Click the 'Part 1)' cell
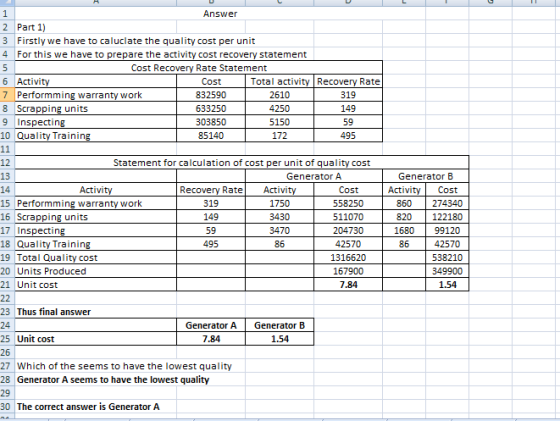The width and height of the screenshot is (560, 421). click(x=96, y=27)
